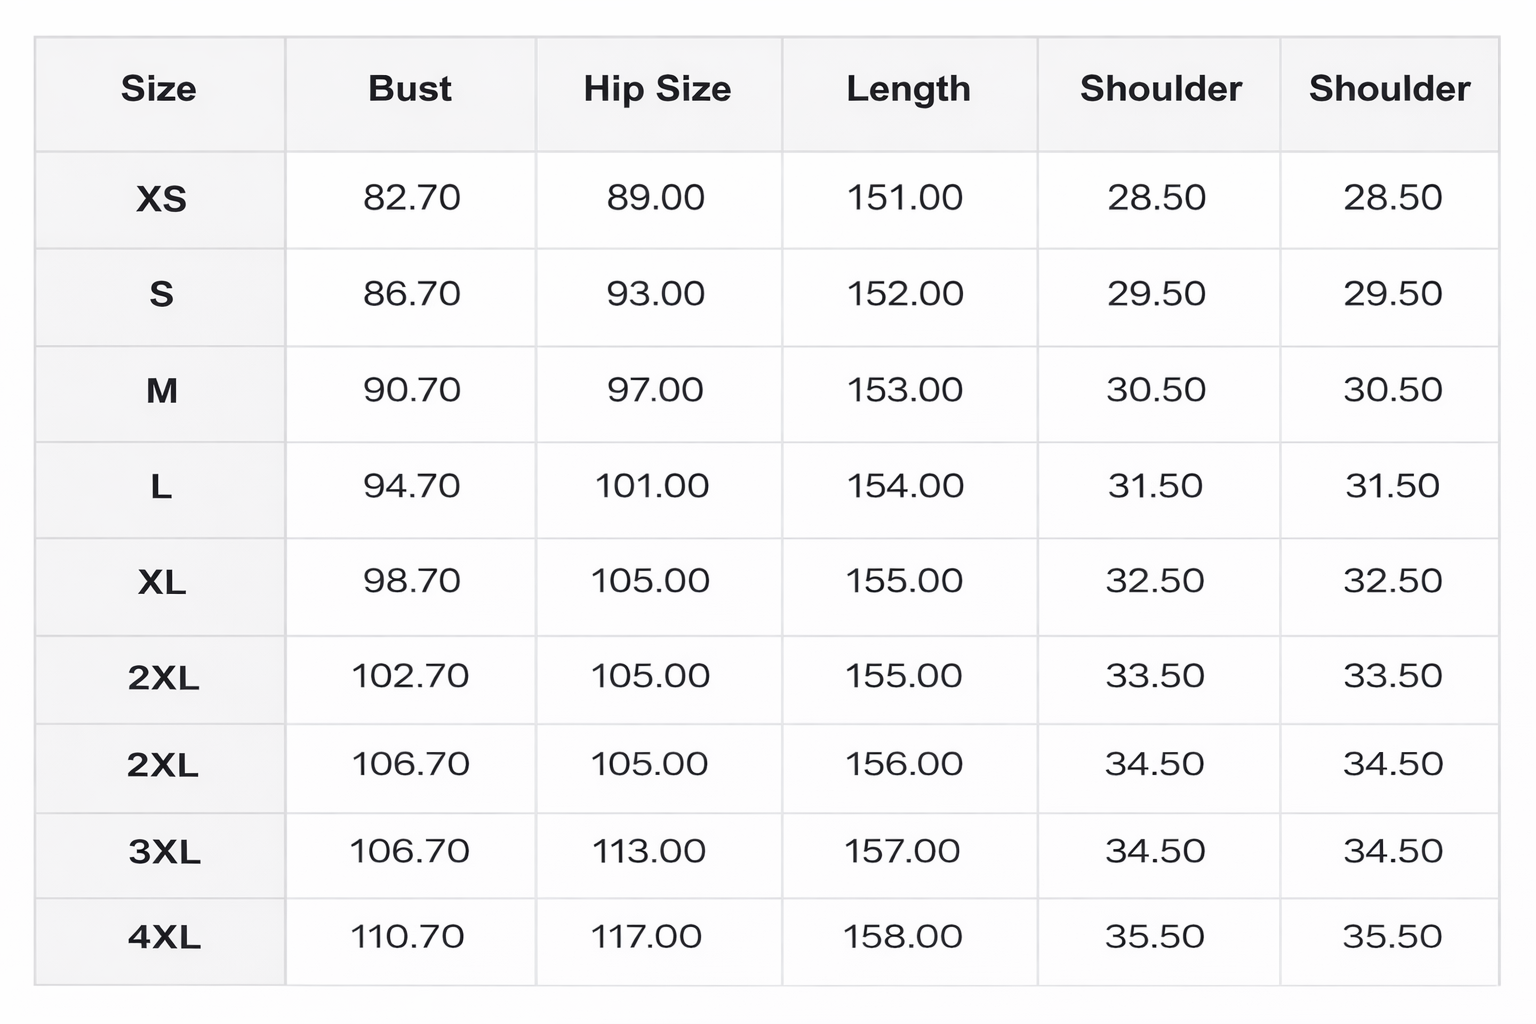
Task: Click the Bust column header
Action: point(410,89)
